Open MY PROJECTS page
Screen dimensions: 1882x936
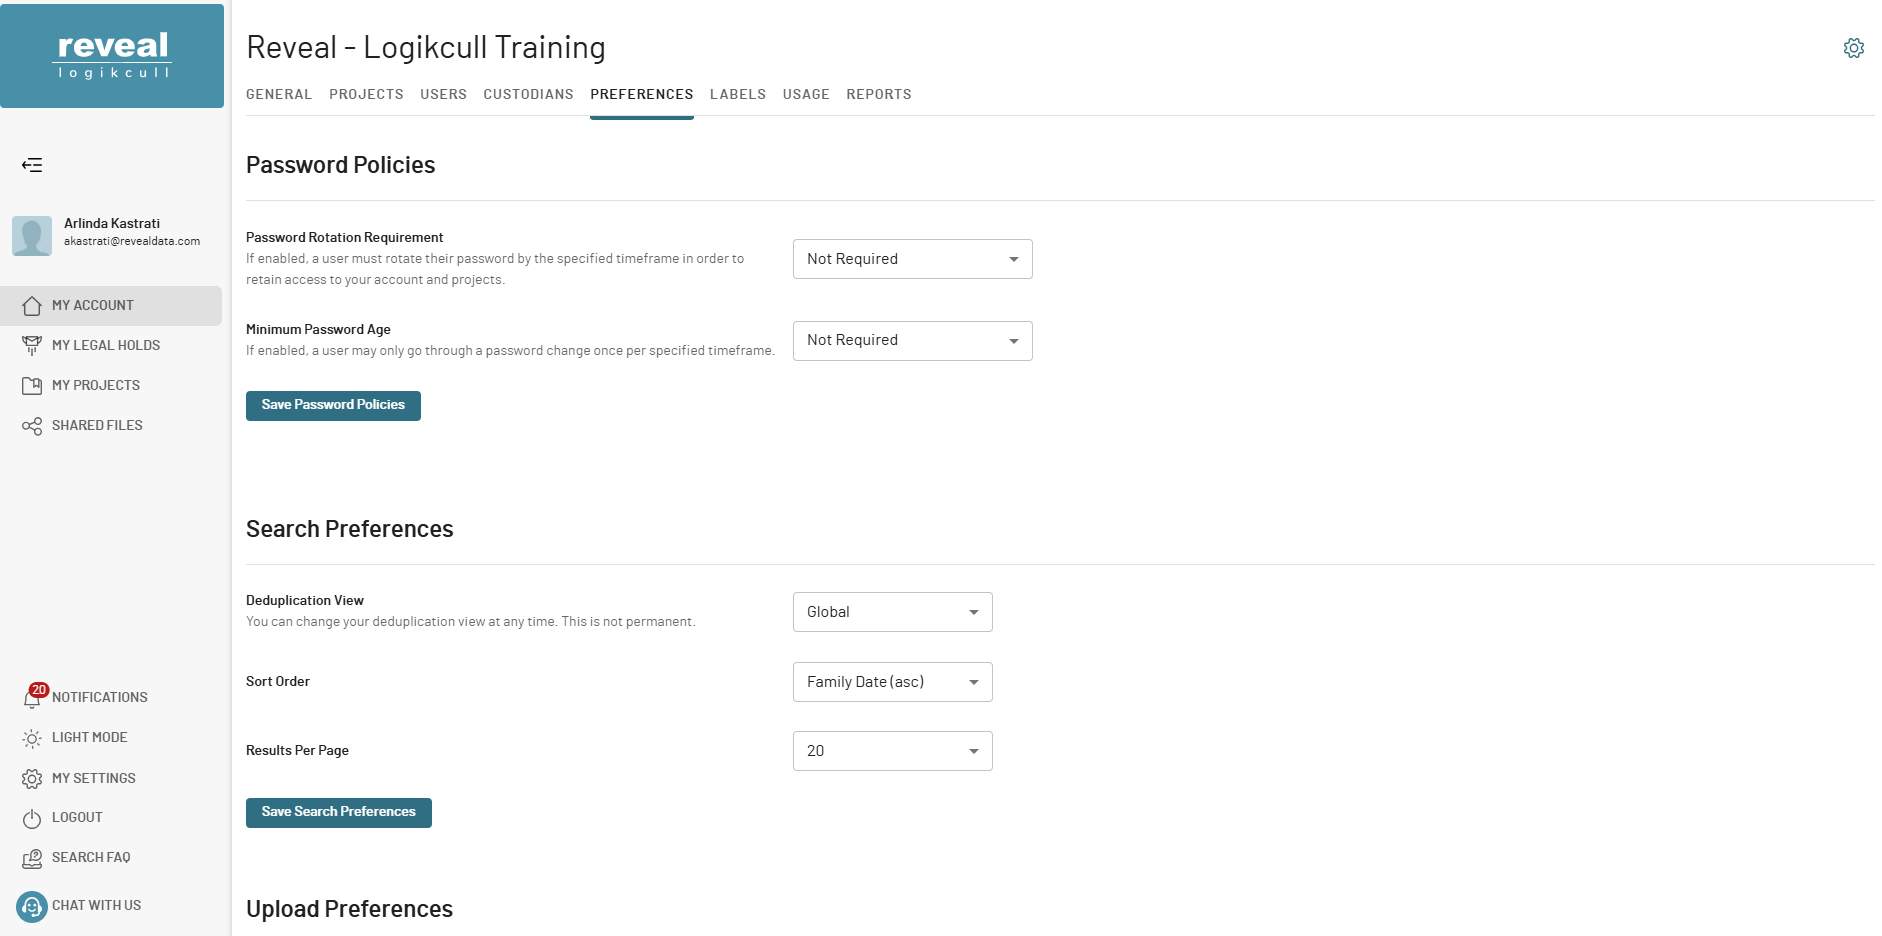pyautogui.click(x=96, y=385)
